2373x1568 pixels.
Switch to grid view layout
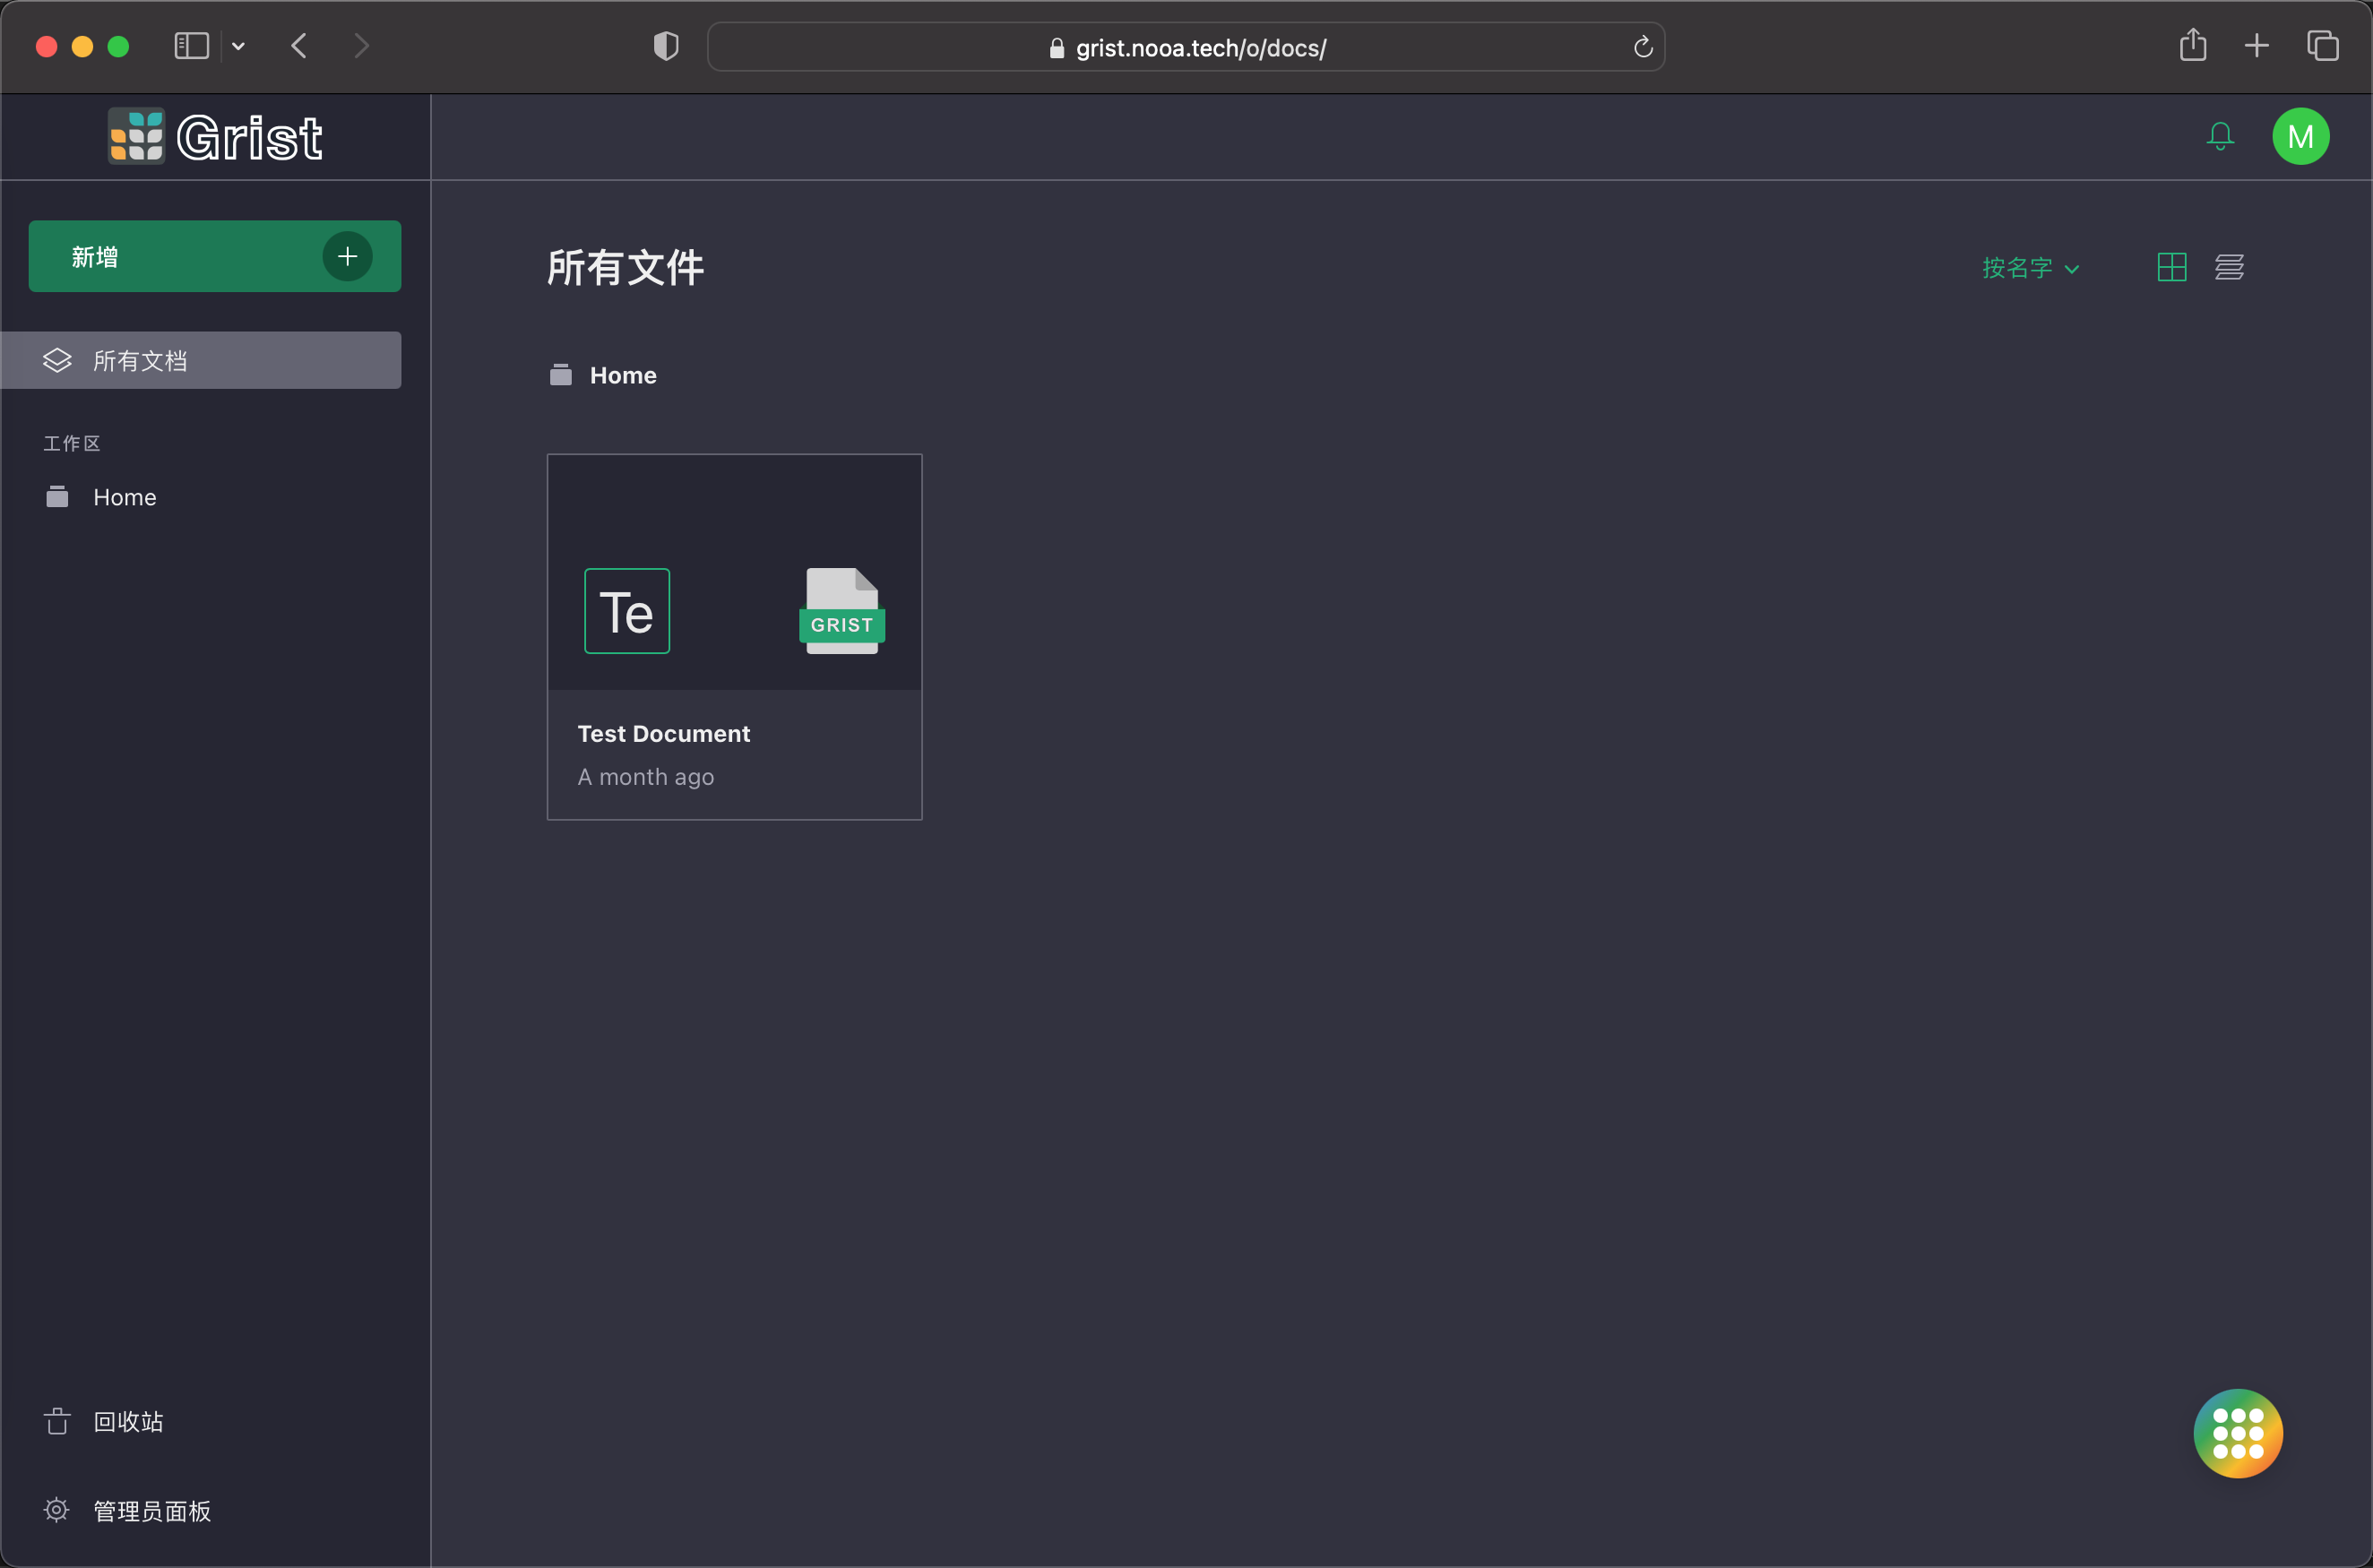pyautogui.click(x=2171, y=267)
